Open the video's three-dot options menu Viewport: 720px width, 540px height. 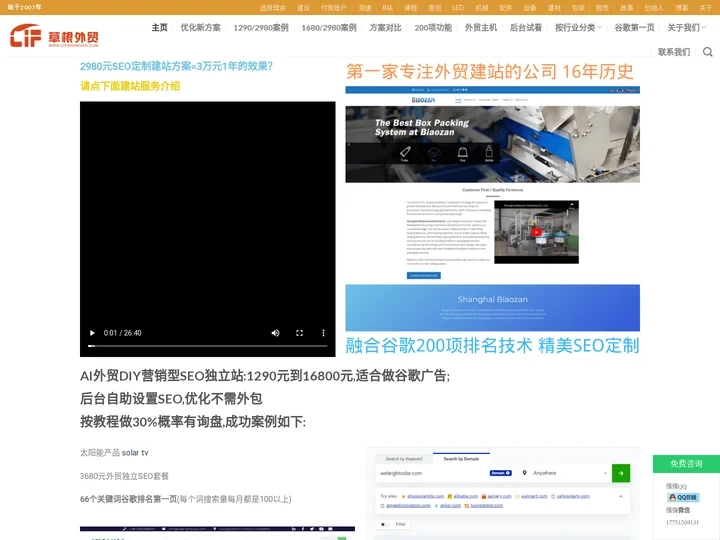coord(323,333)
